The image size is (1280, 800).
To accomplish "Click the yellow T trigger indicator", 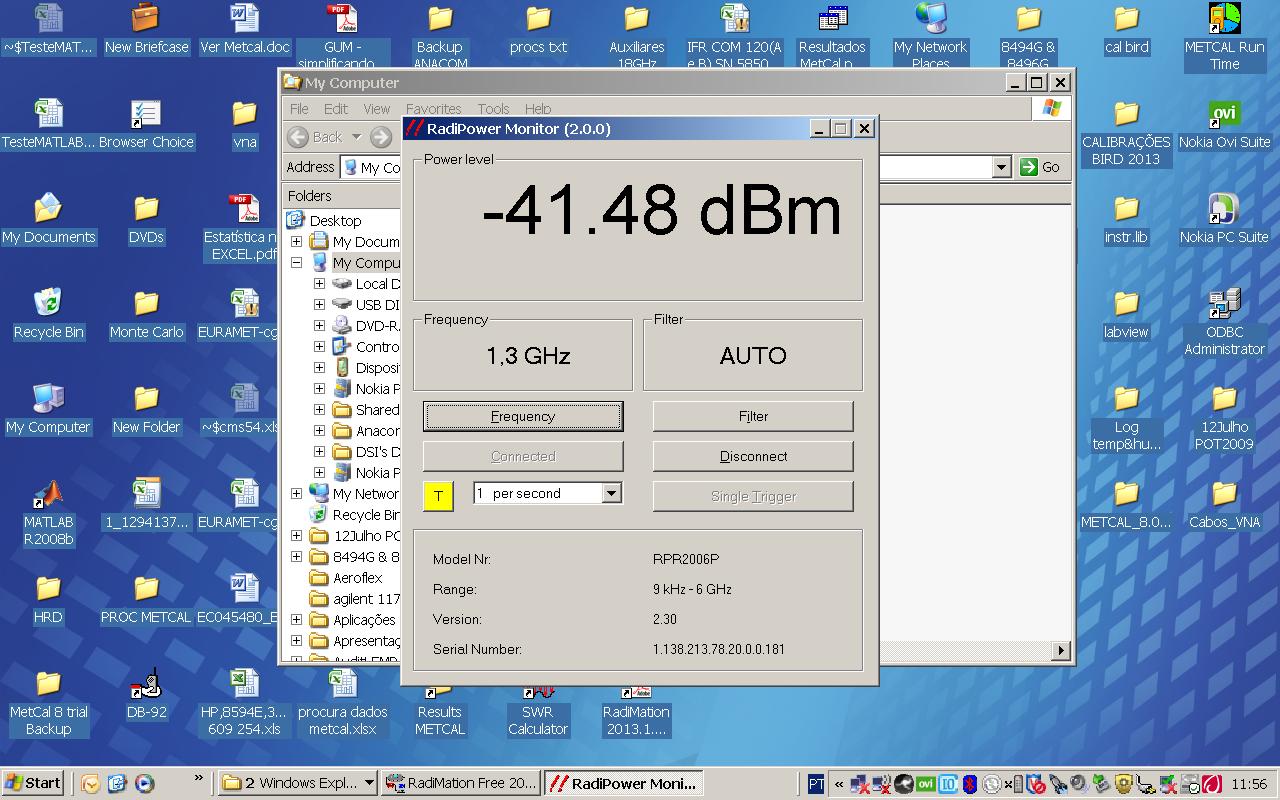I will click(438, 496).
